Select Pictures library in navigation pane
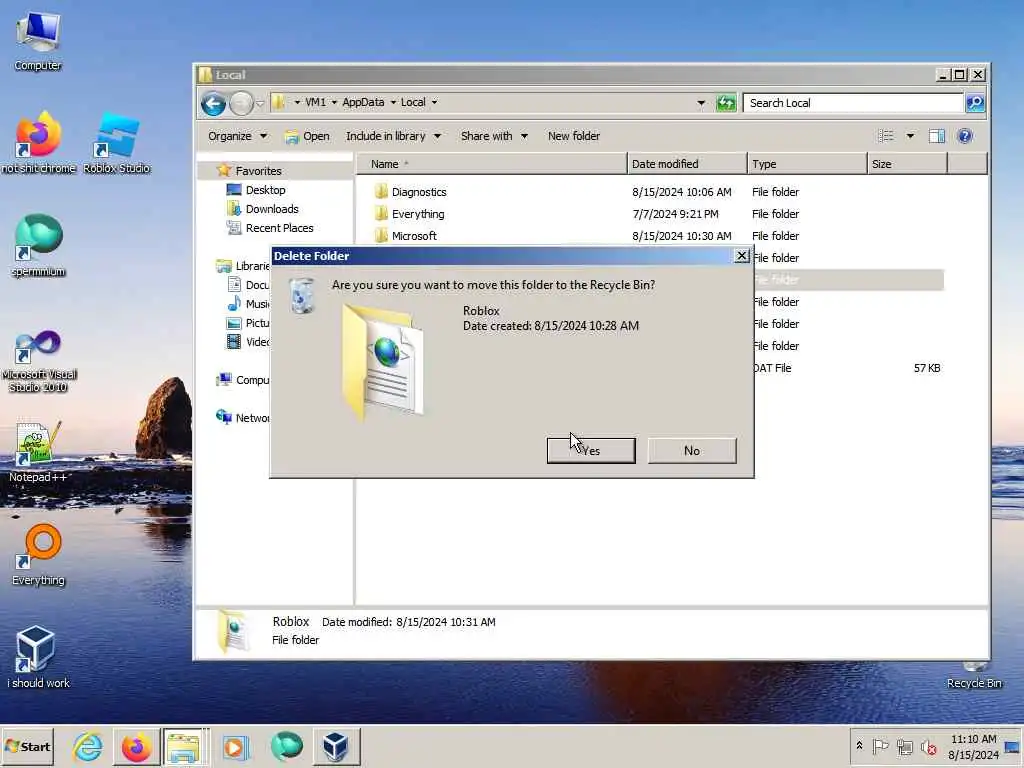 click(x=248, y=323)
